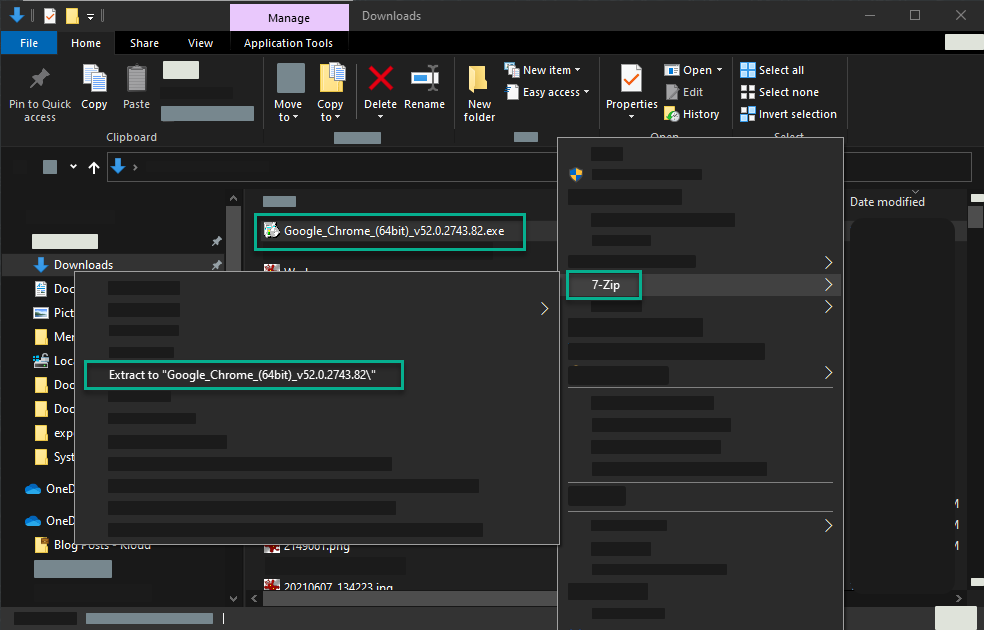Click the Downloads folder arrow icon in sidebar
984x630 pixels.
click(x=41, y=265)
